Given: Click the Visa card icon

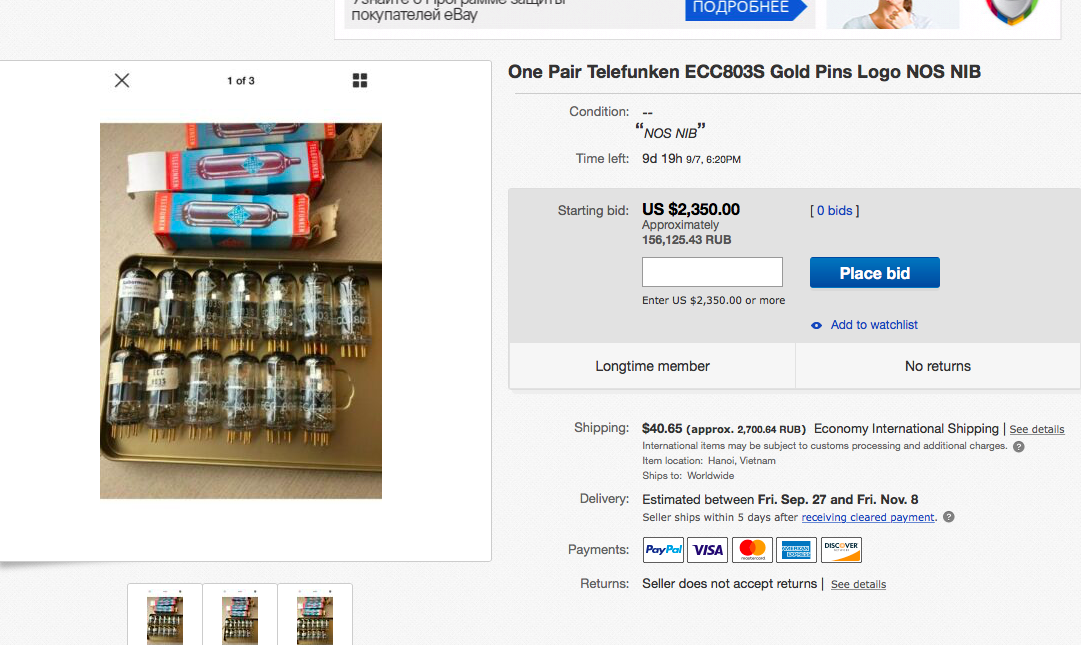Looking at the screenshot, I should pyautogui.click(x=708, y=549).
